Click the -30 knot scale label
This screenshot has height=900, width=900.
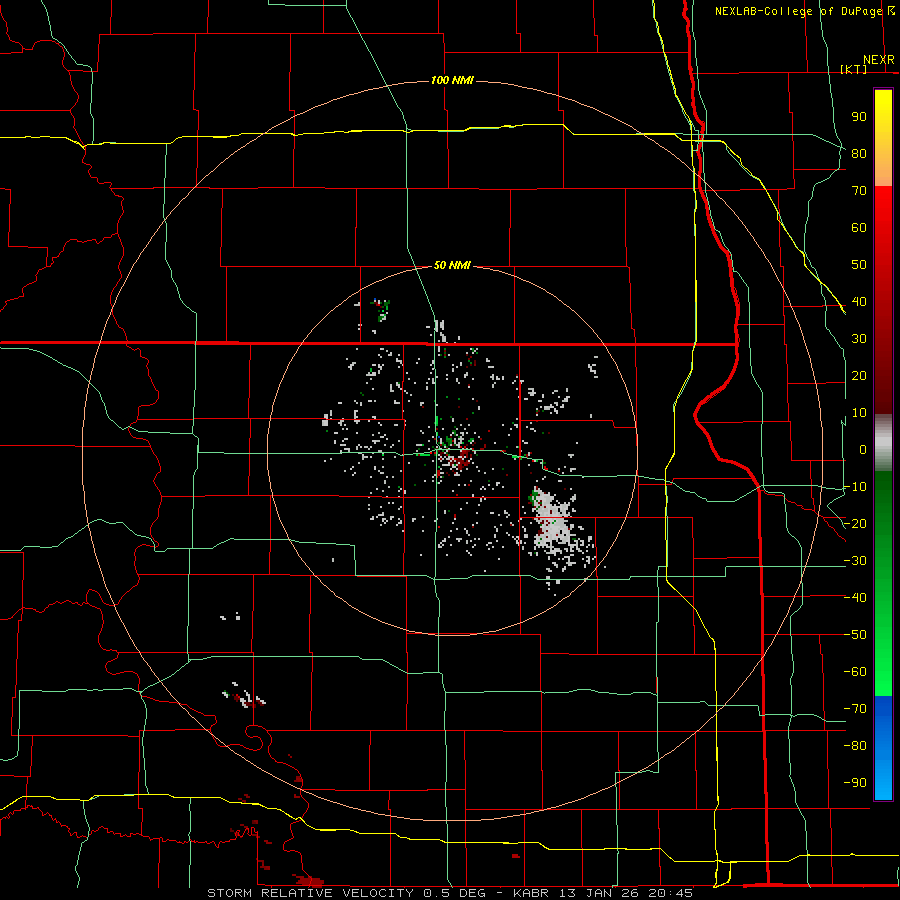pyautogui.click(x=855, y=561)
